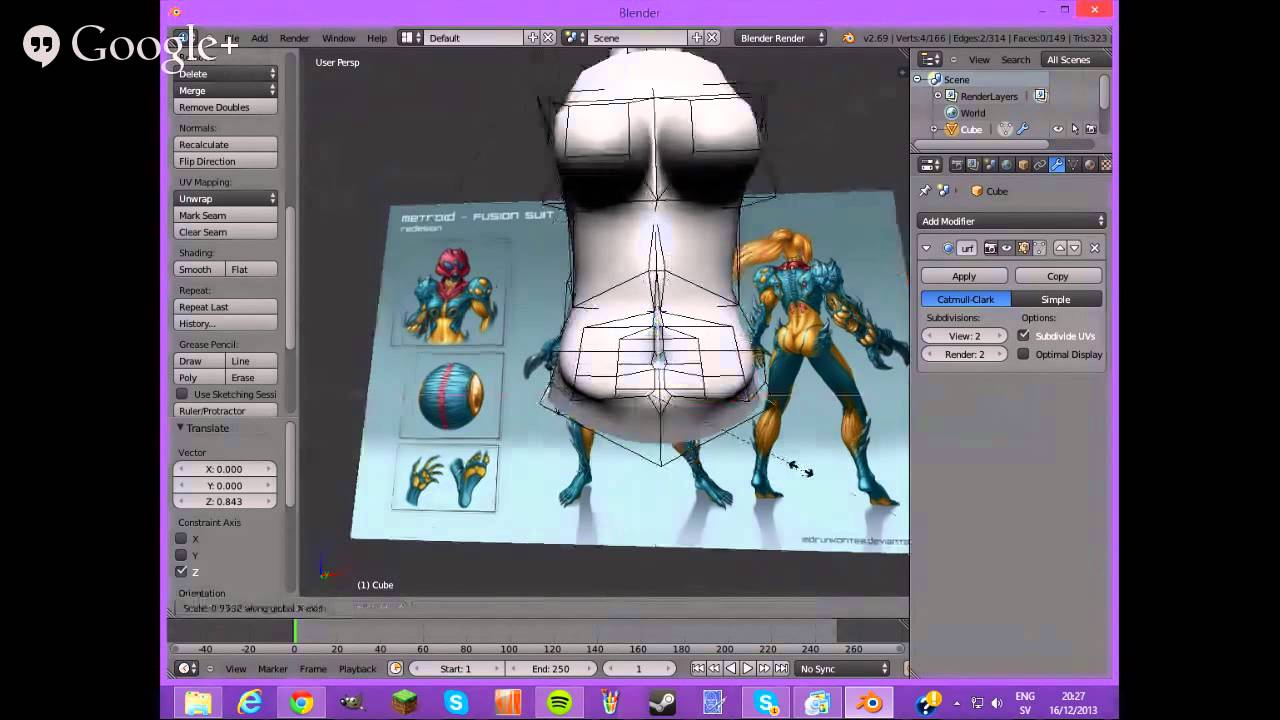Expand the Cube item in outliner
The image size is (1280, 720).
tap(934, 129)
